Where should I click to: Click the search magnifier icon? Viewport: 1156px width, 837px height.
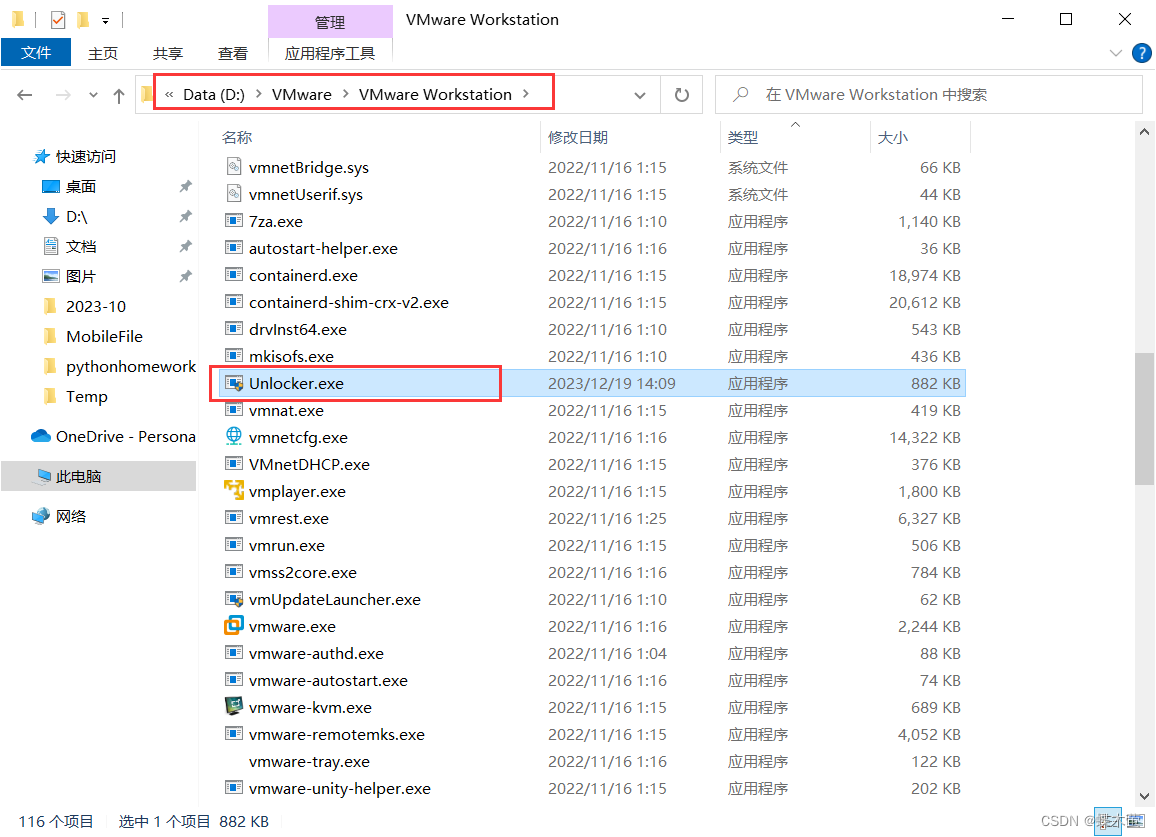pyautogui.click(x=741, y=94)
